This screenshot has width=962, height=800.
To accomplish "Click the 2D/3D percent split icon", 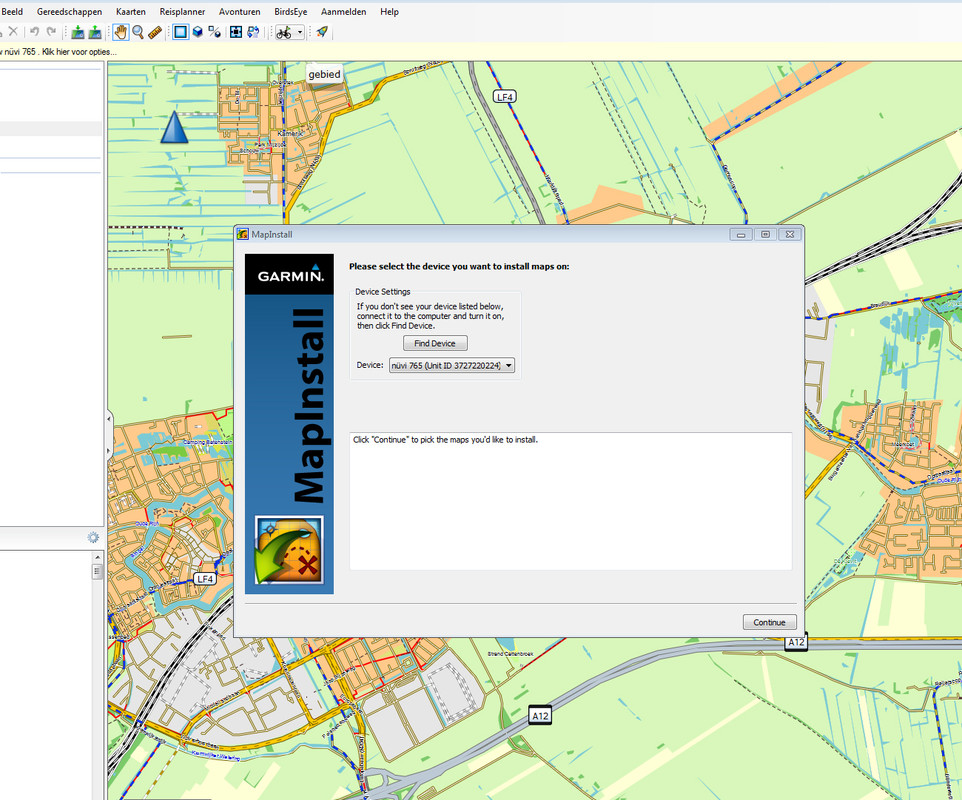I will click(x=214, y=32).
